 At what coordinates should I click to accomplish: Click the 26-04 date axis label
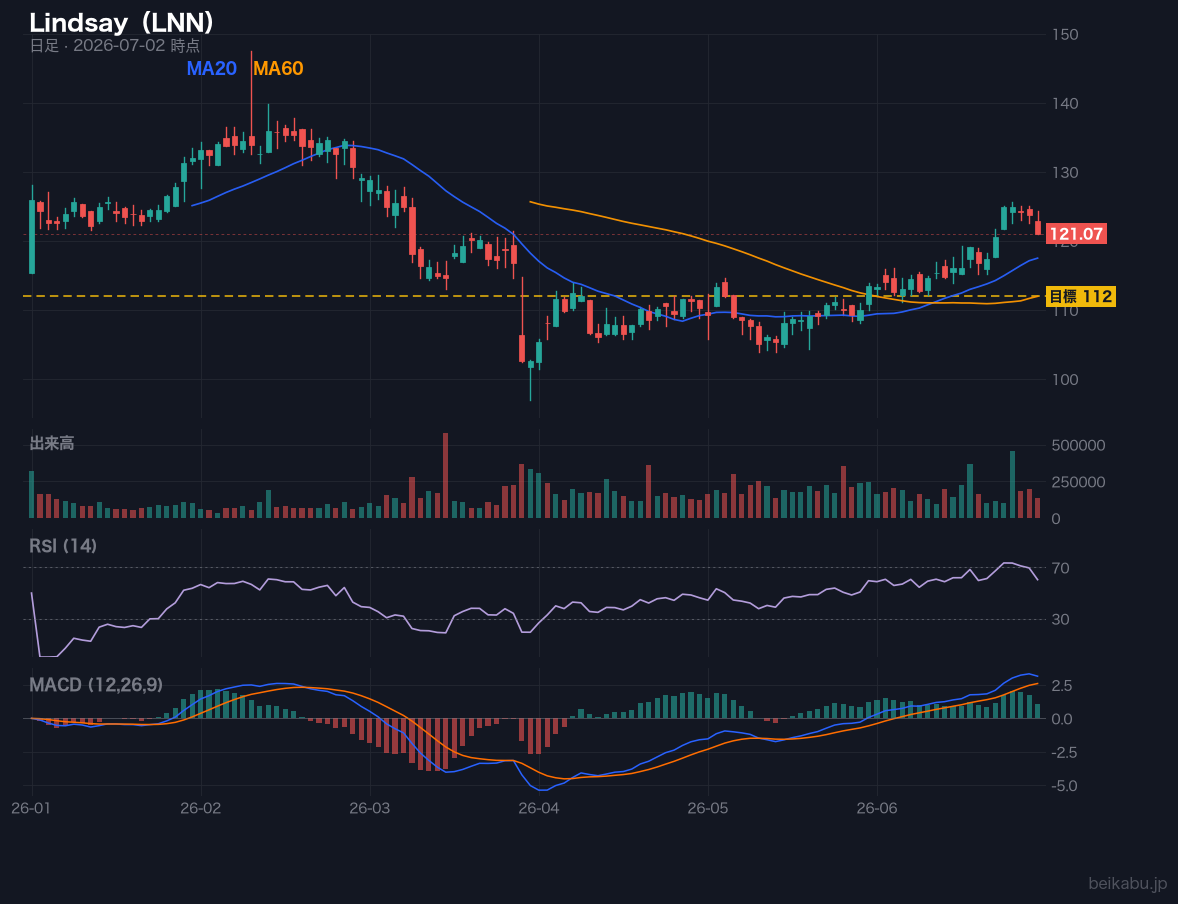pos(539,809)
